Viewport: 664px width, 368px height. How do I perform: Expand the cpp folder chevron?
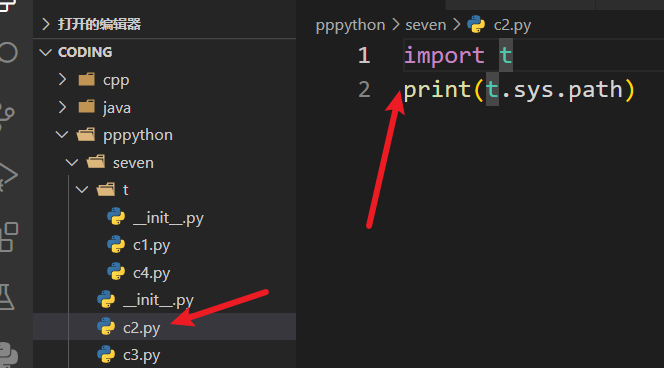(x=62, y=79)
